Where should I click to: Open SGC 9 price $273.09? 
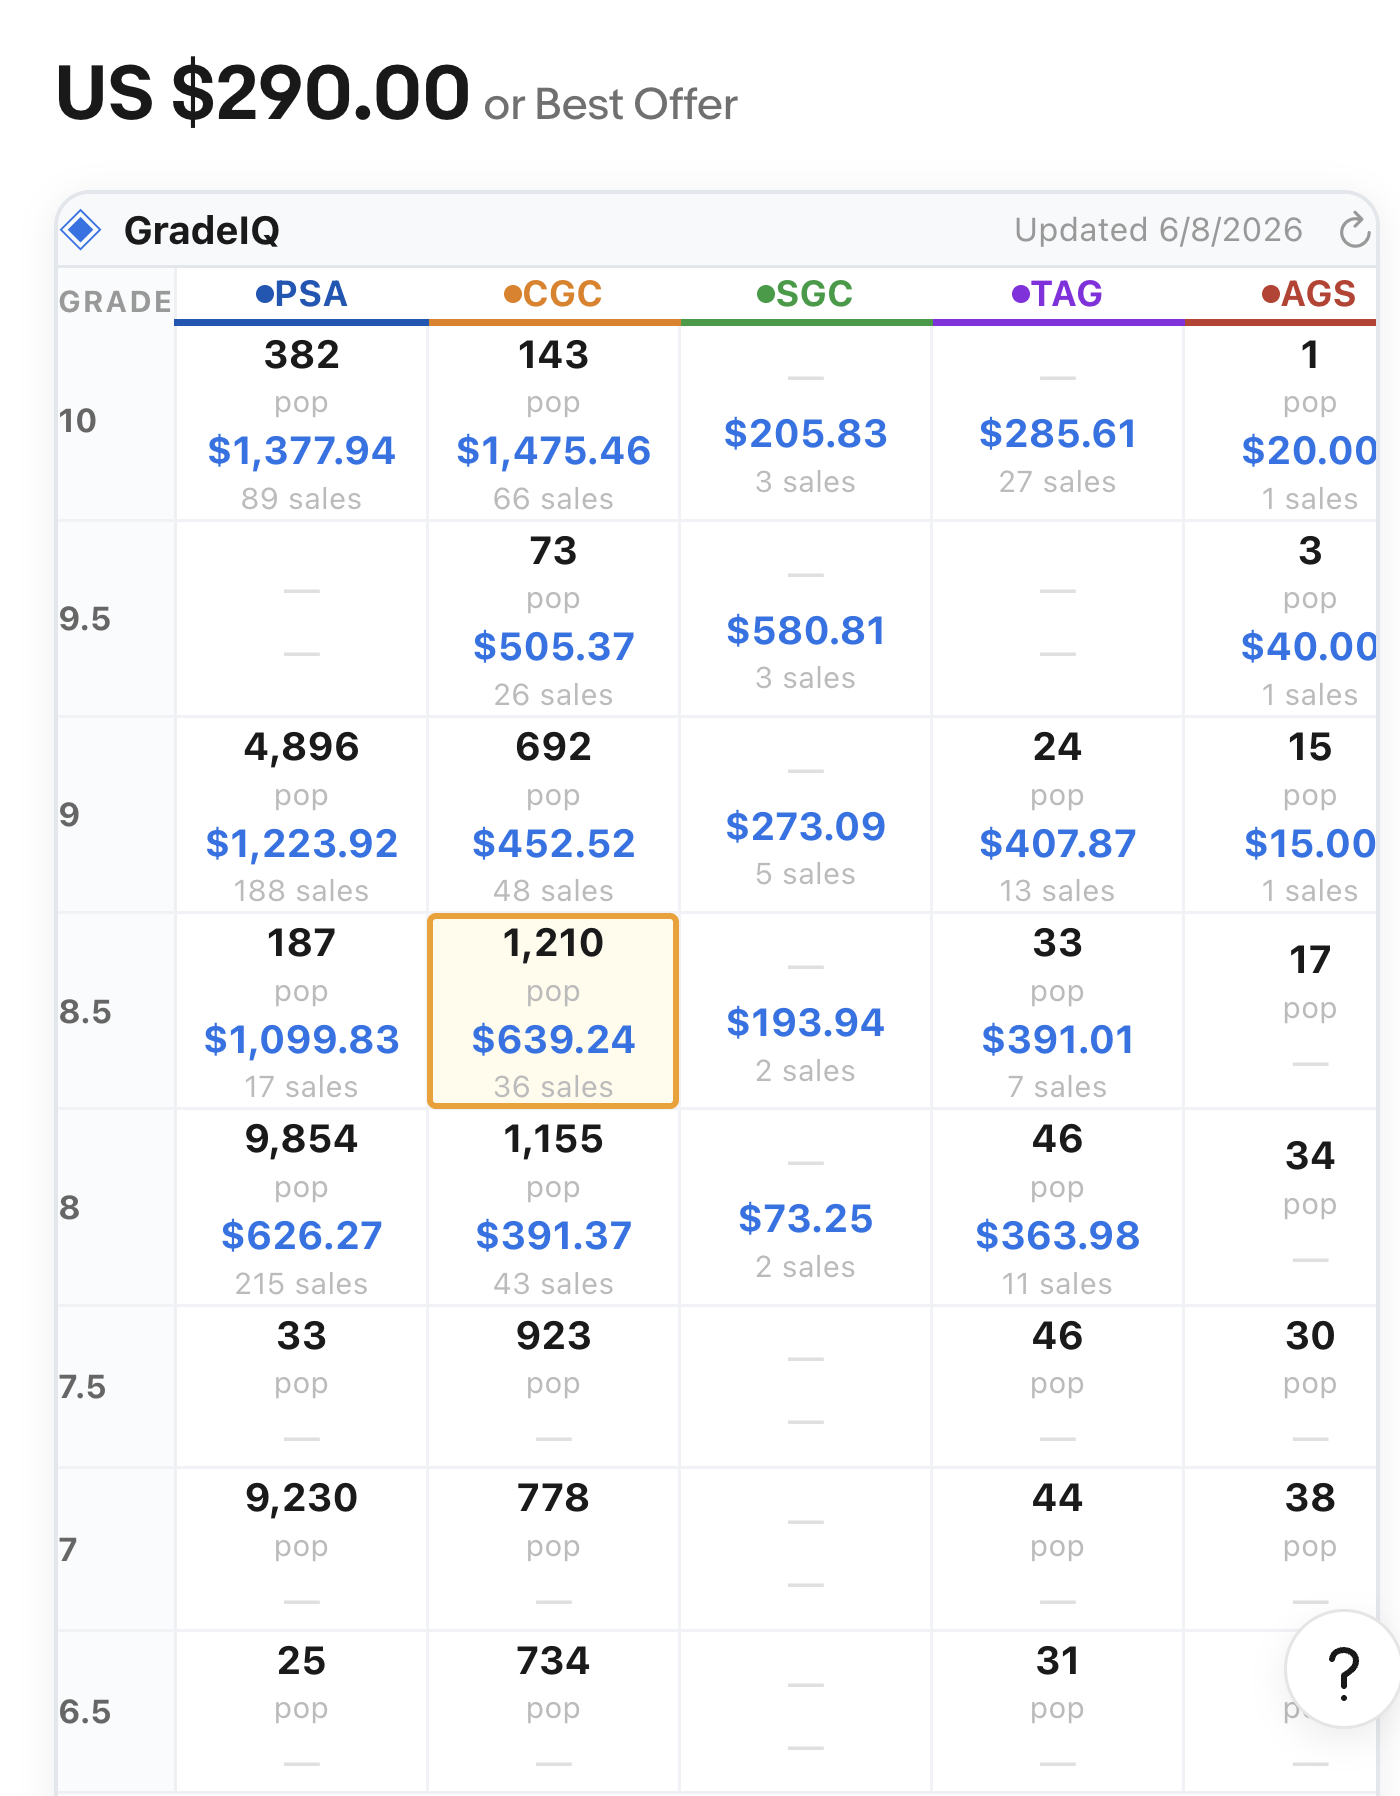coord(805,827)
